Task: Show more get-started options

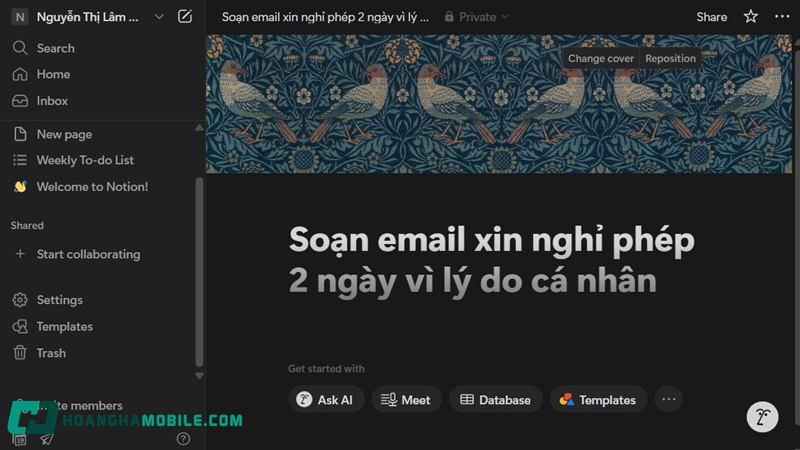Action: 669,400
